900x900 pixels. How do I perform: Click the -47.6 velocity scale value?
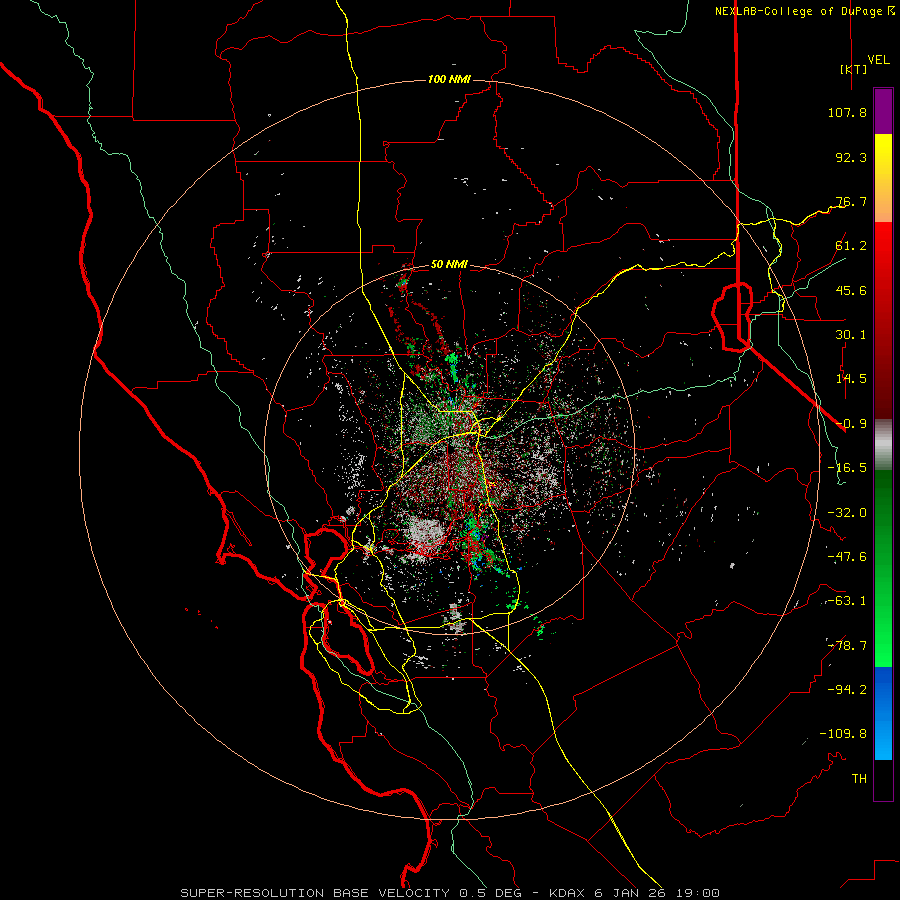[x=847, y=557]
